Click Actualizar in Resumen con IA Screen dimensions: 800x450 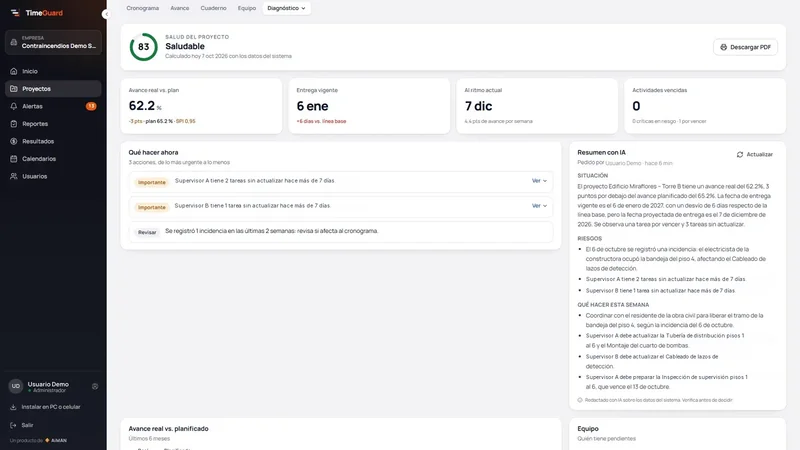(755, 155)
